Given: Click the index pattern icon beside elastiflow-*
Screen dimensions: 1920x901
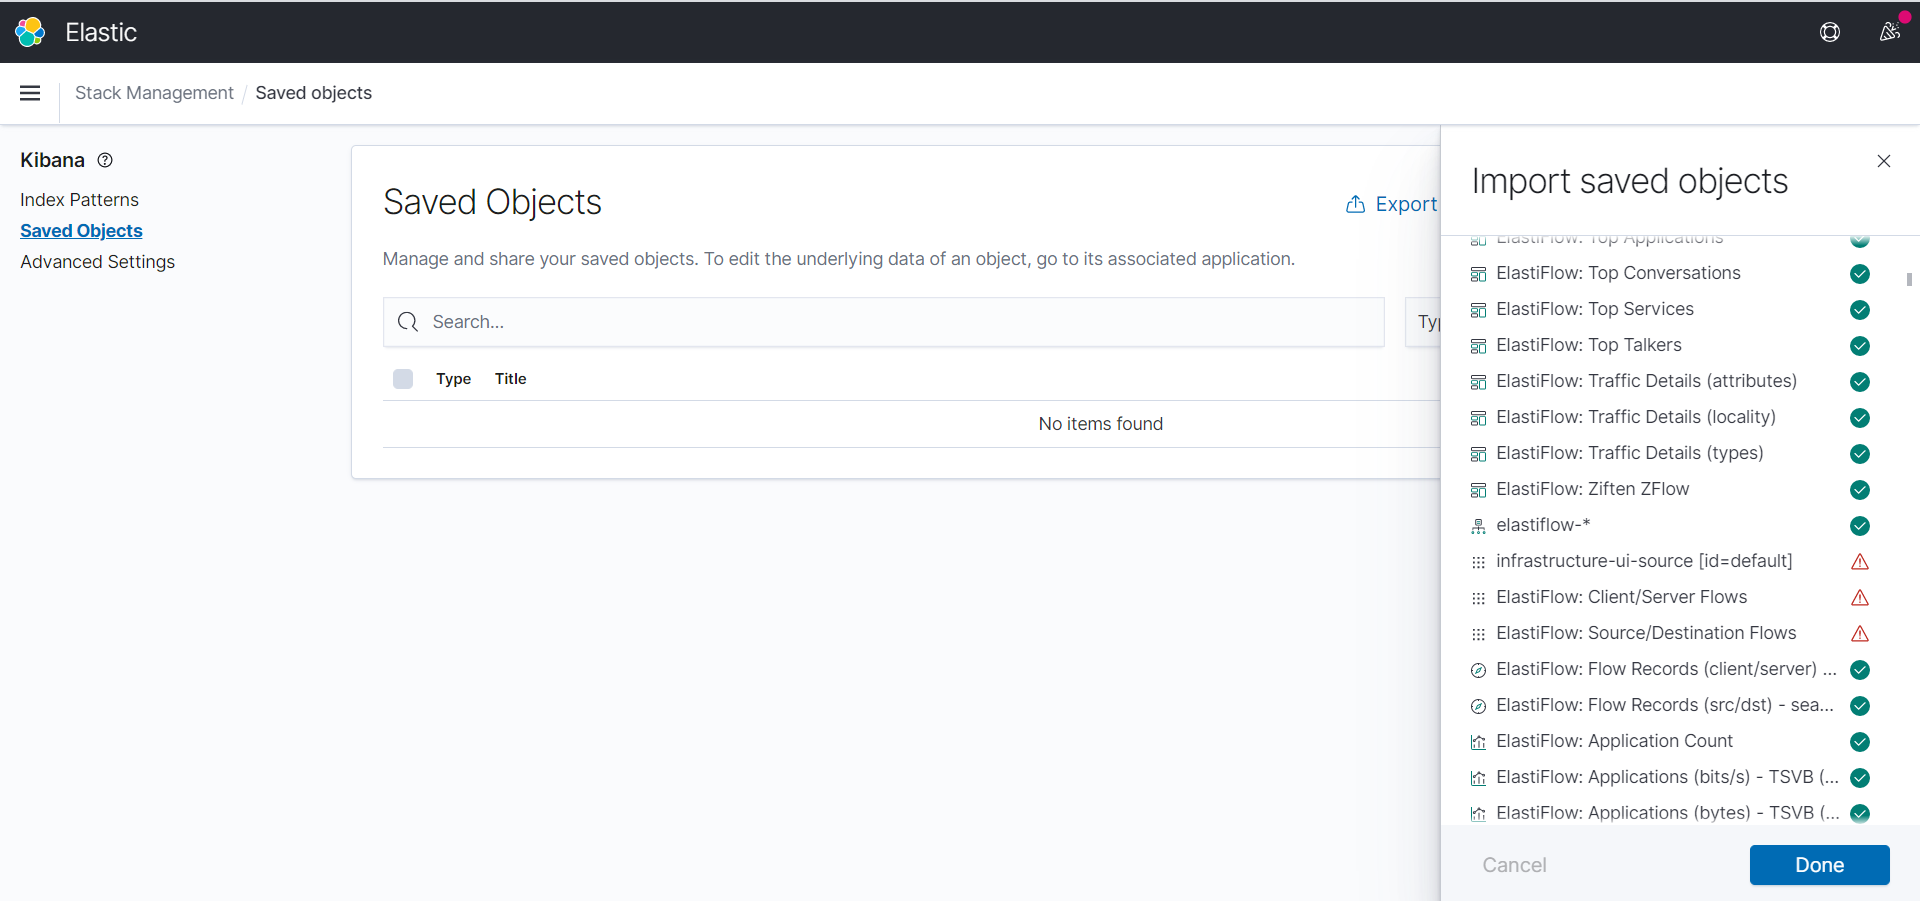Looking at the screenshot, I should tap(1478, 525).
